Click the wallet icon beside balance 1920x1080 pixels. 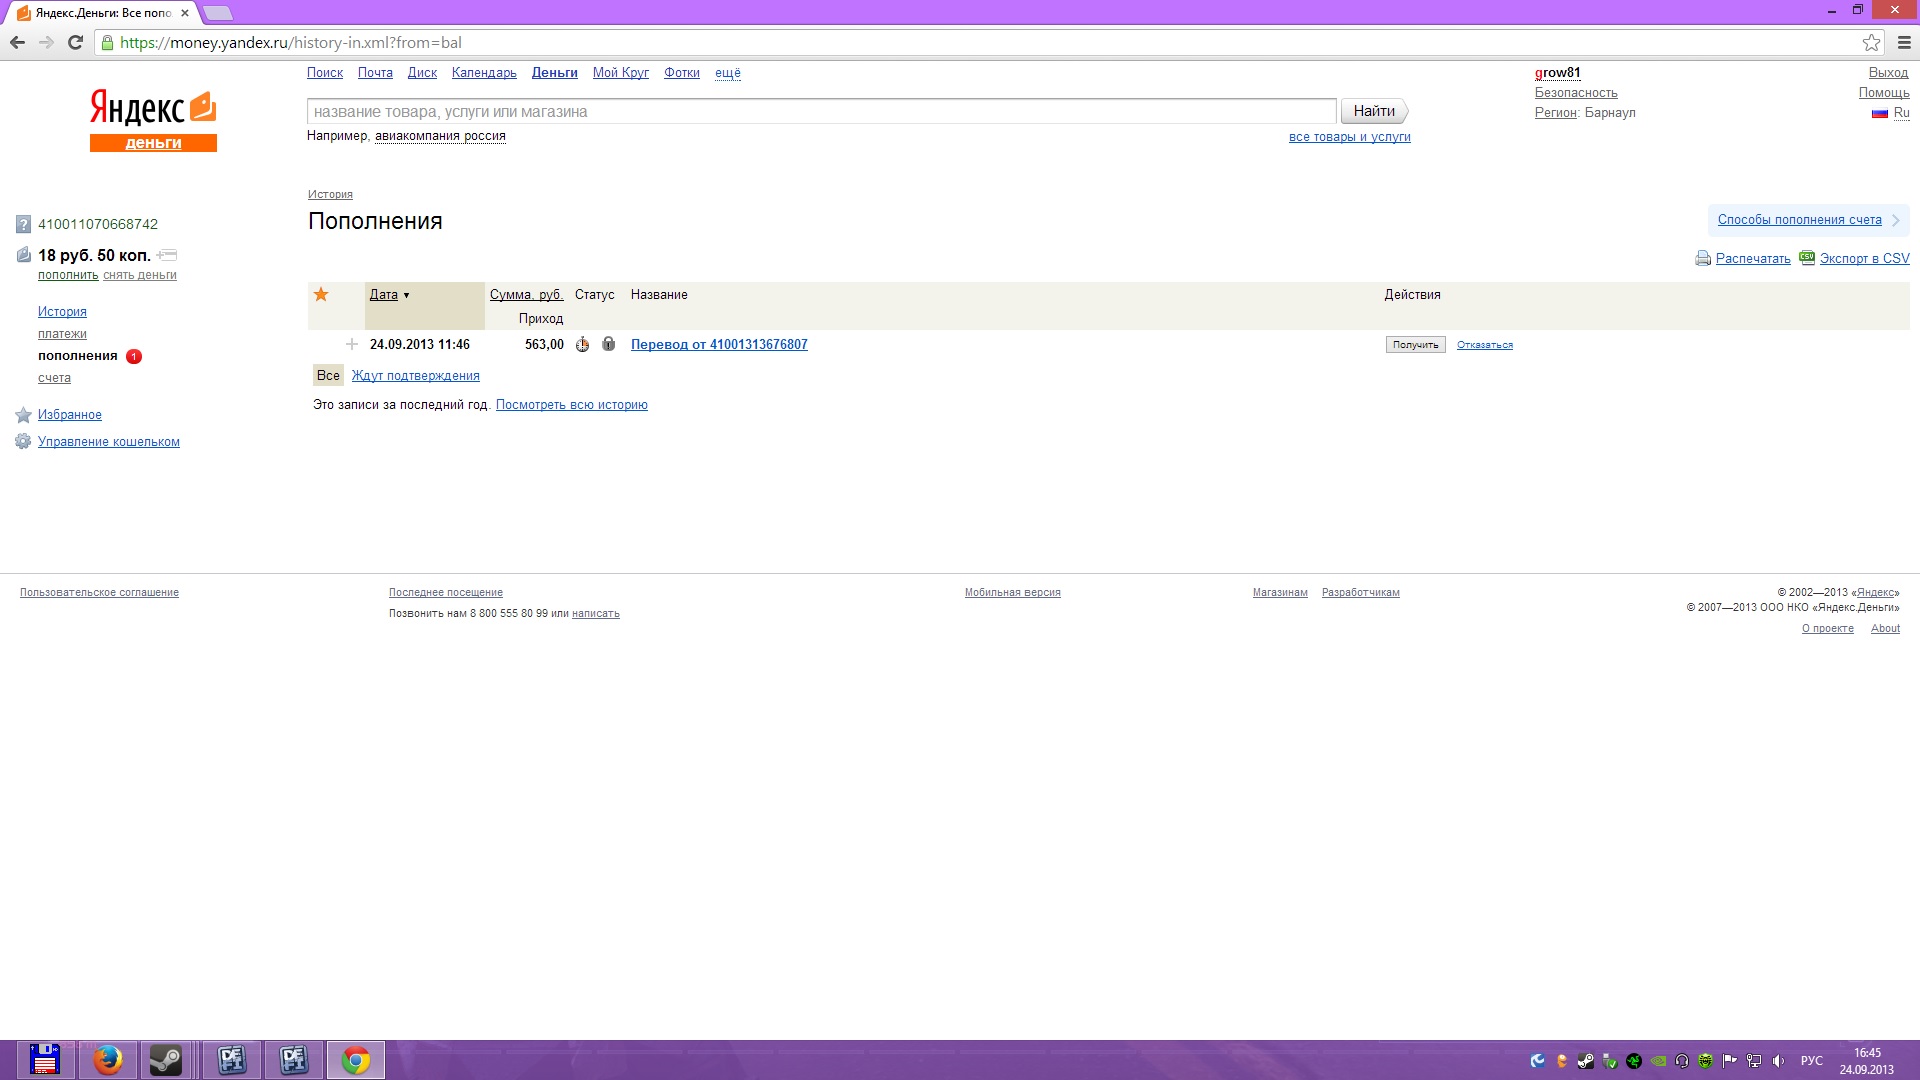click(x=24, y=256)
